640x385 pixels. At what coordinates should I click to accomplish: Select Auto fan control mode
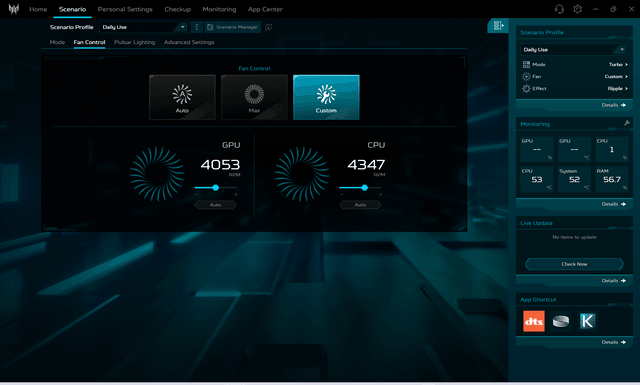pos(182,97)
